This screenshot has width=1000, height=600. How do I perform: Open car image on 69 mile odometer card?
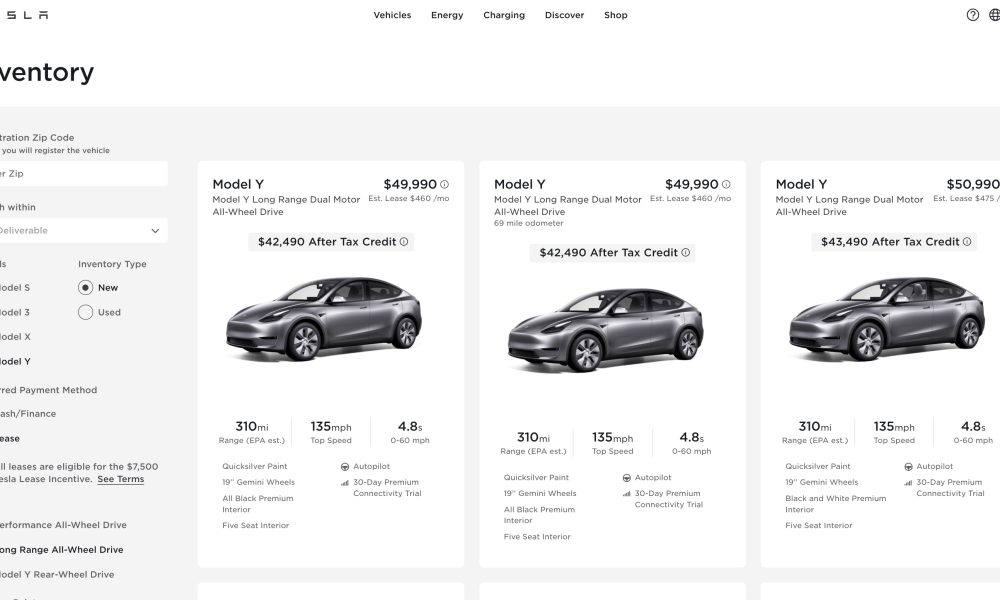click(606, 329)
